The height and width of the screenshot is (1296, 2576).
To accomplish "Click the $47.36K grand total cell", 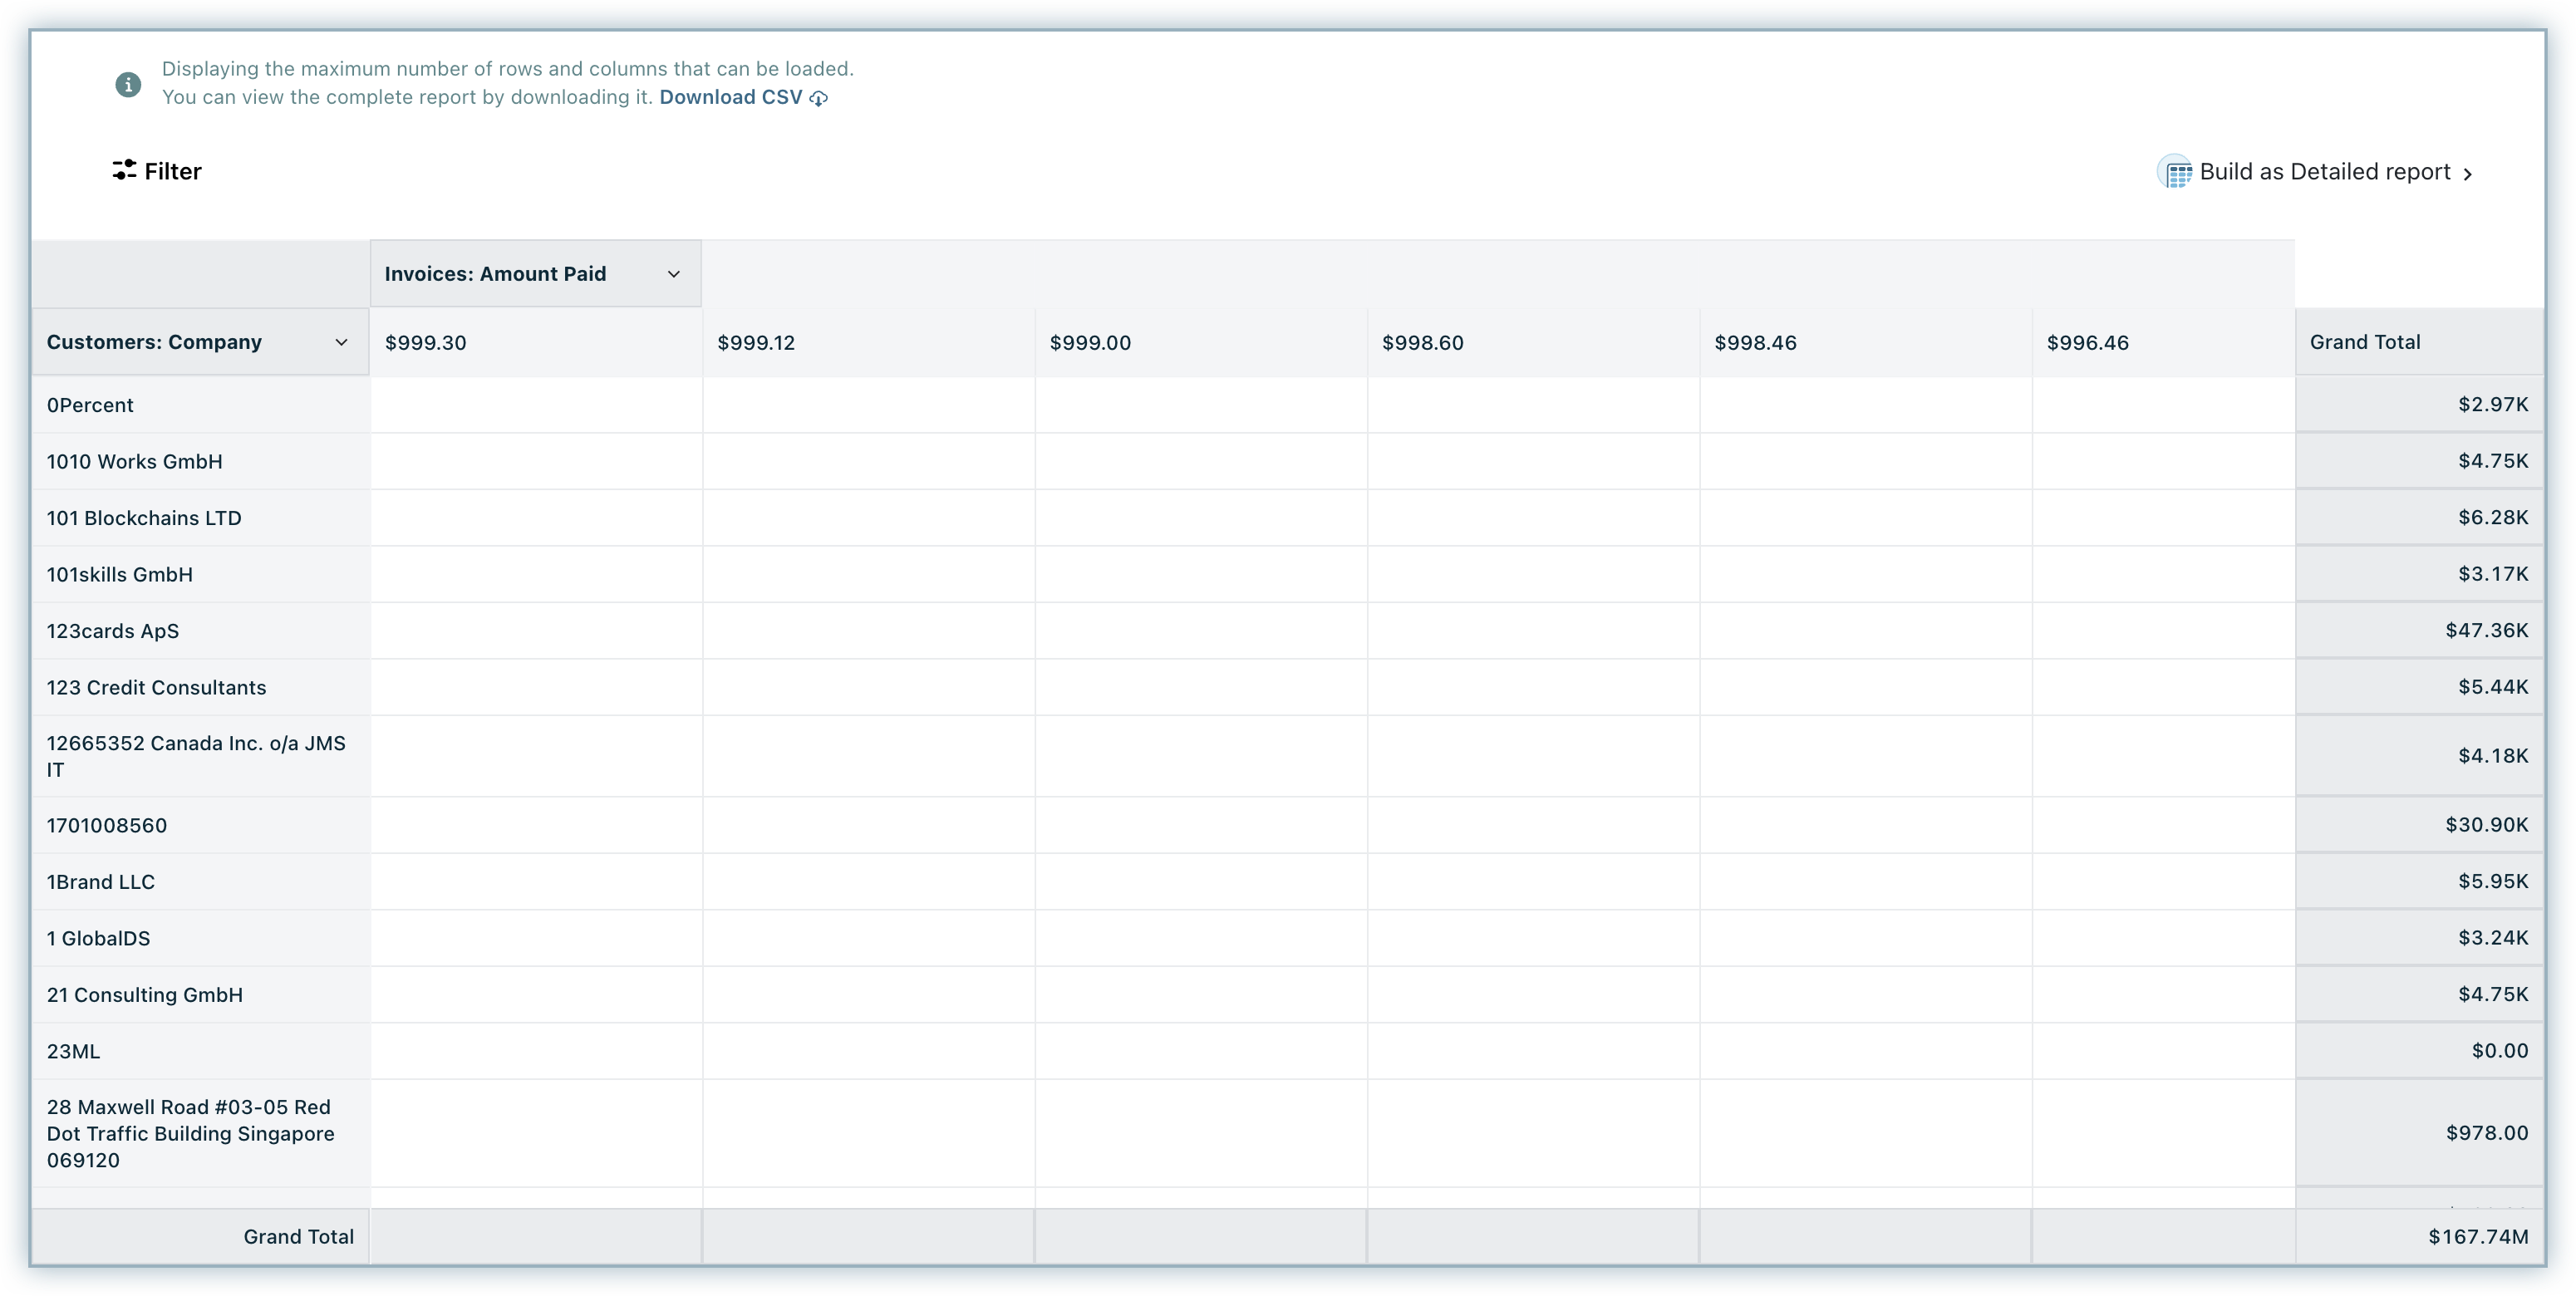I will pos(2486,630).
